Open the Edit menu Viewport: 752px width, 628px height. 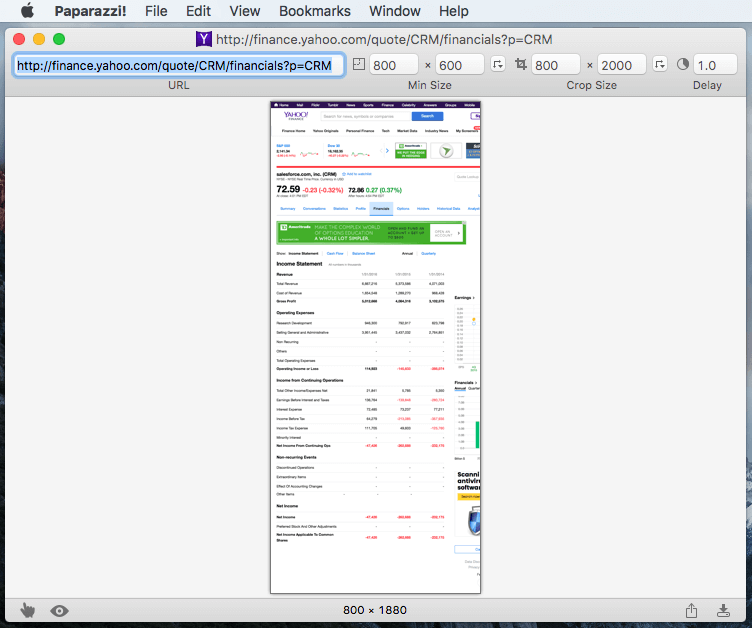[x=198, y=11]
